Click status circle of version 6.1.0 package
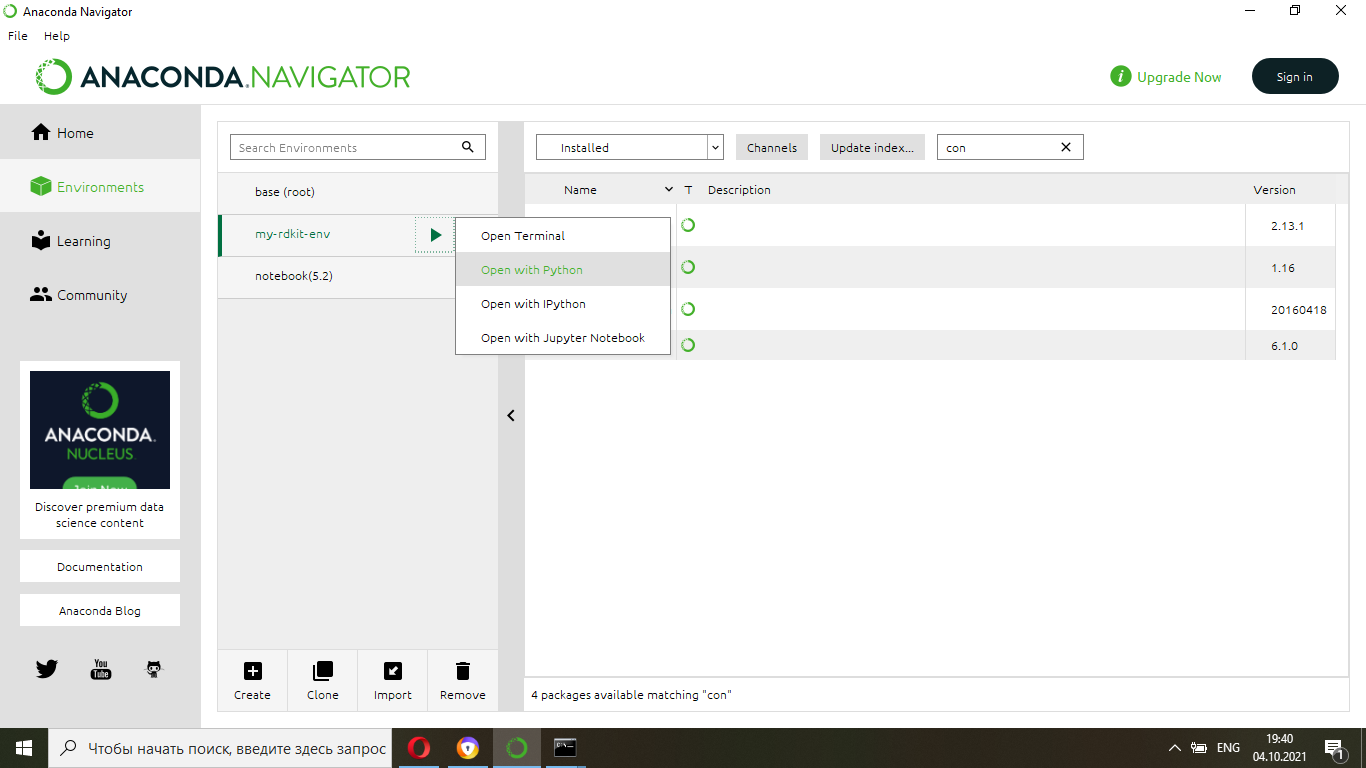1366x768 pixels. tap(688, 345)
